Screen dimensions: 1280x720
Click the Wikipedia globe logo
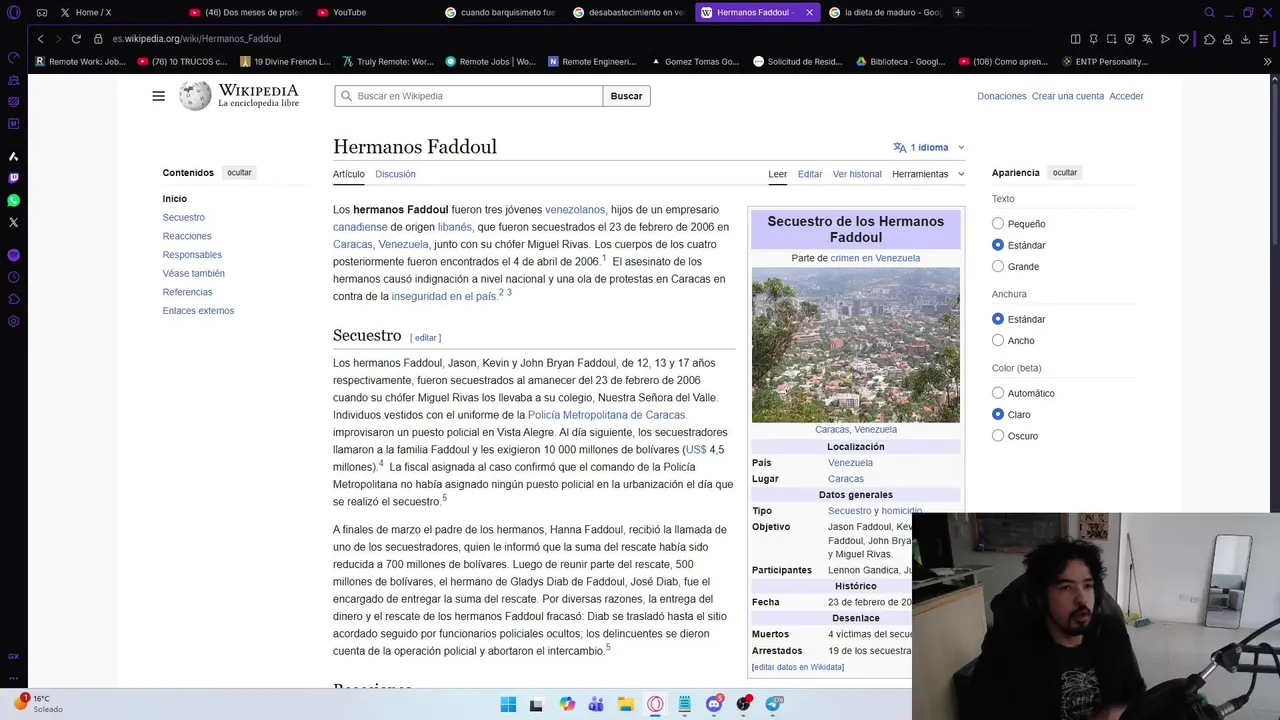pos(195,96)
